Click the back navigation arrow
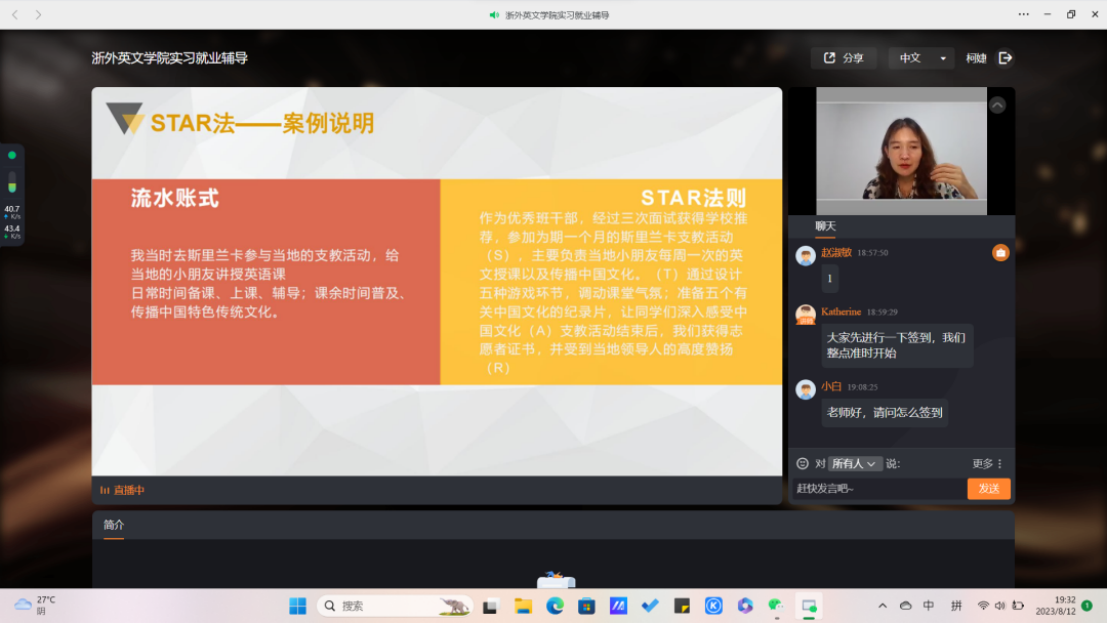Image resolution: width=1108 pixels, height=624 pixels. (x=15, y=15)
